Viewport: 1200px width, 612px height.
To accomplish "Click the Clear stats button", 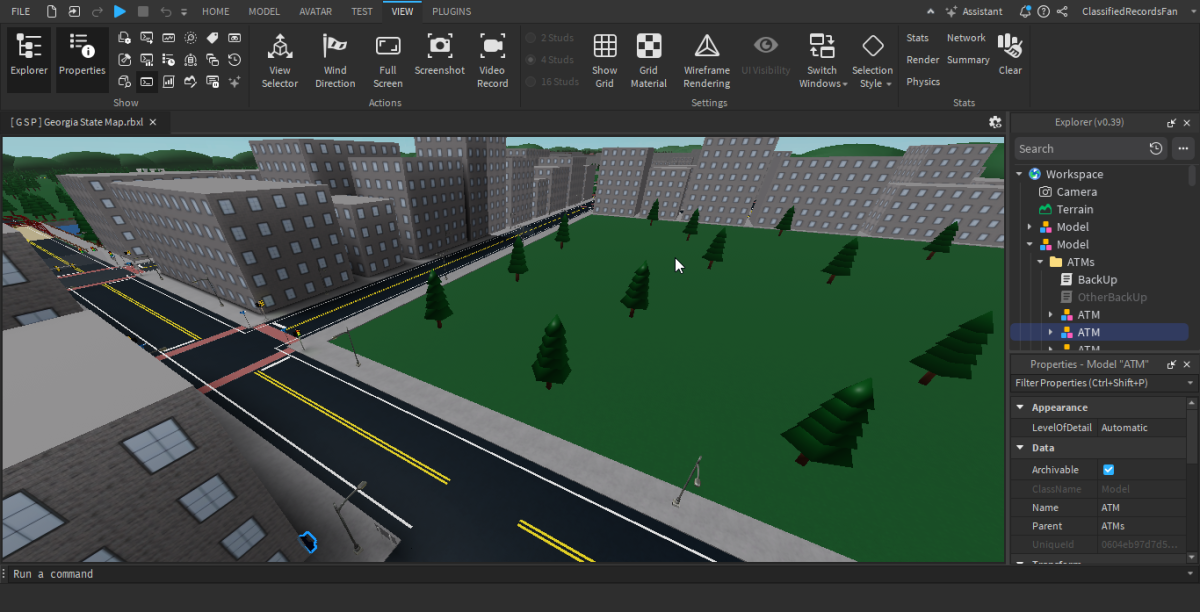I will (x=1010, y=55).
